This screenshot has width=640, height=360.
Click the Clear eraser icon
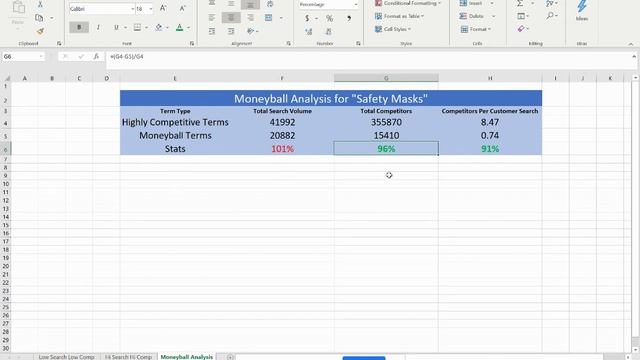tap(521, 29)
